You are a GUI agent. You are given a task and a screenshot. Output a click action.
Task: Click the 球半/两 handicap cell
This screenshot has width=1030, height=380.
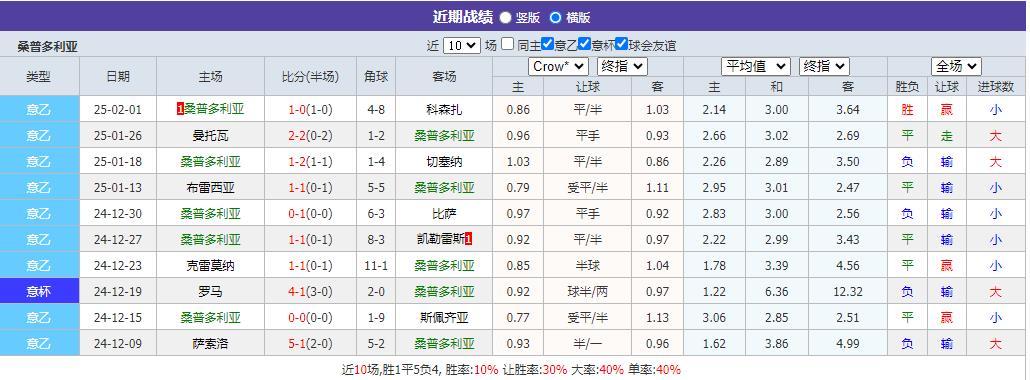(x=588, y=292)
